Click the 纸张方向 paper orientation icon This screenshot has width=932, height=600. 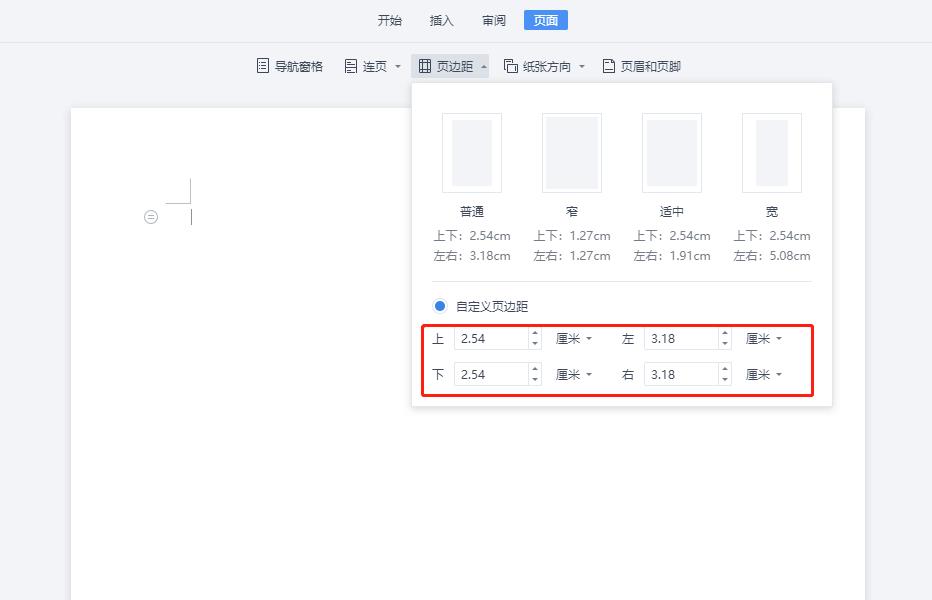(511, 66)
